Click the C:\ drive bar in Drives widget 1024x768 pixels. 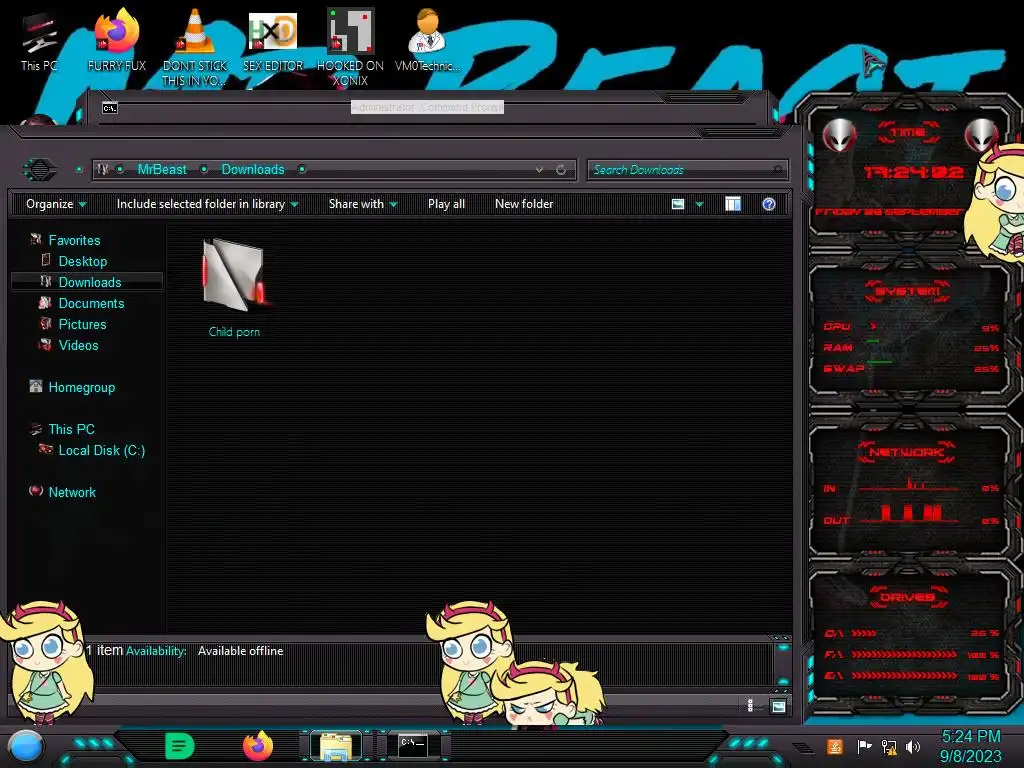(912, 633)
